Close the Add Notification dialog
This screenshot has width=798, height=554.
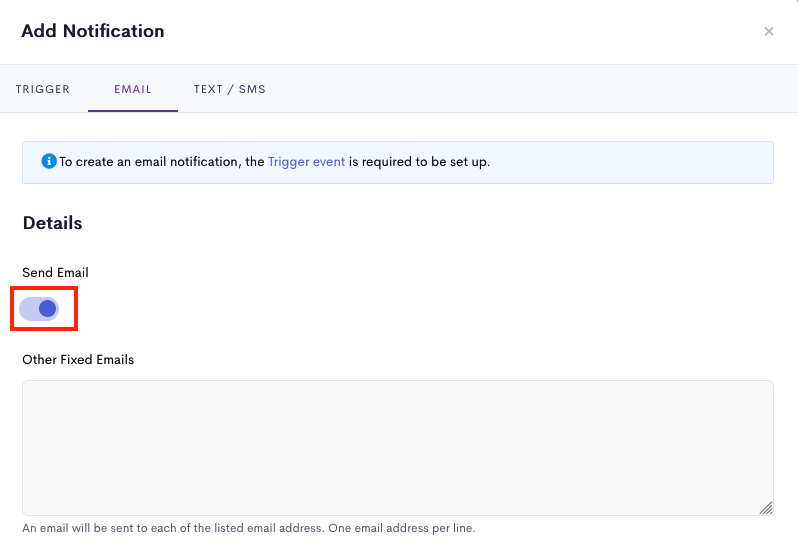[x=768, y=32]
